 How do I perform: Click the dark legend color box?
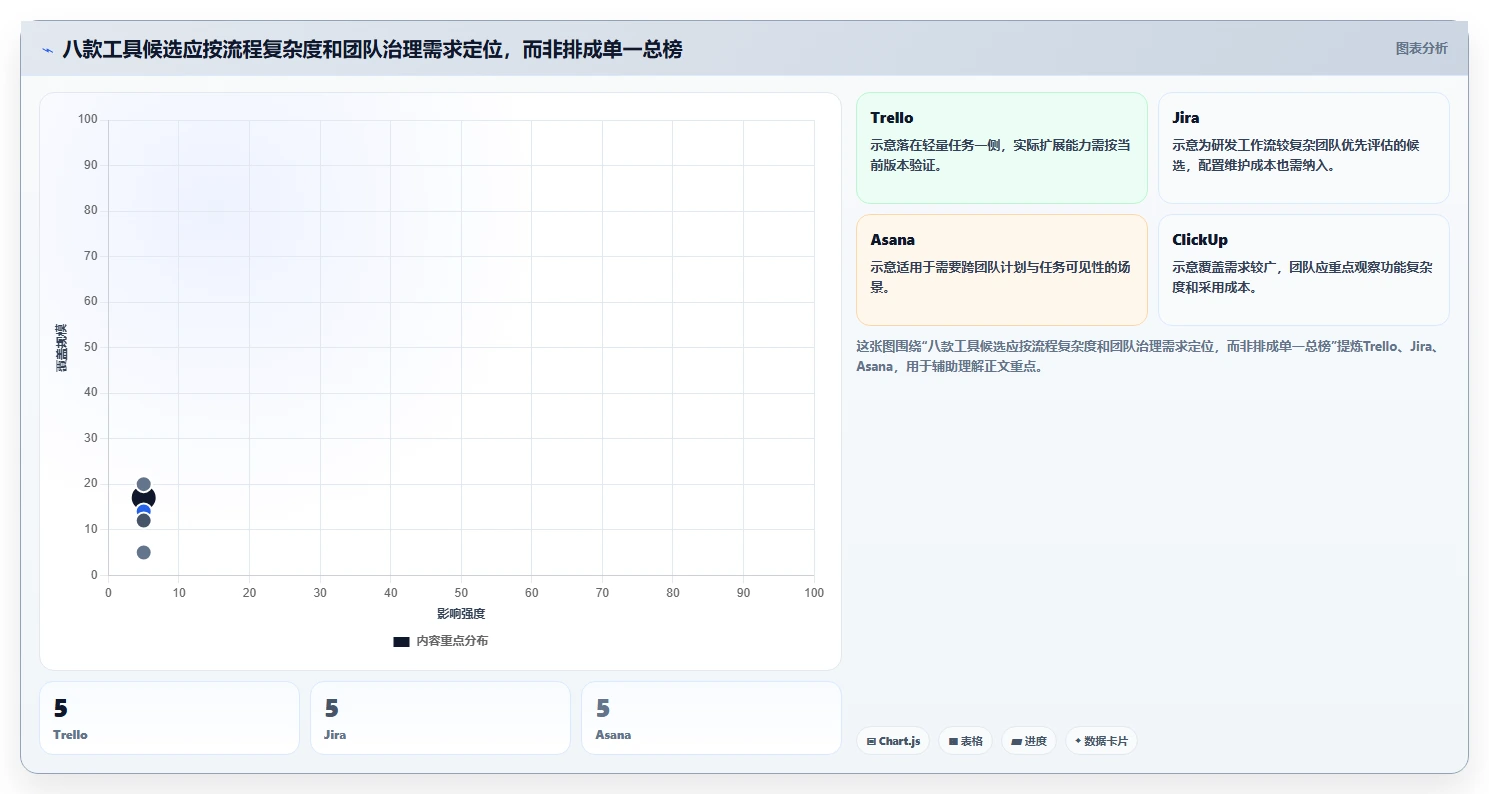coord(401,641)
